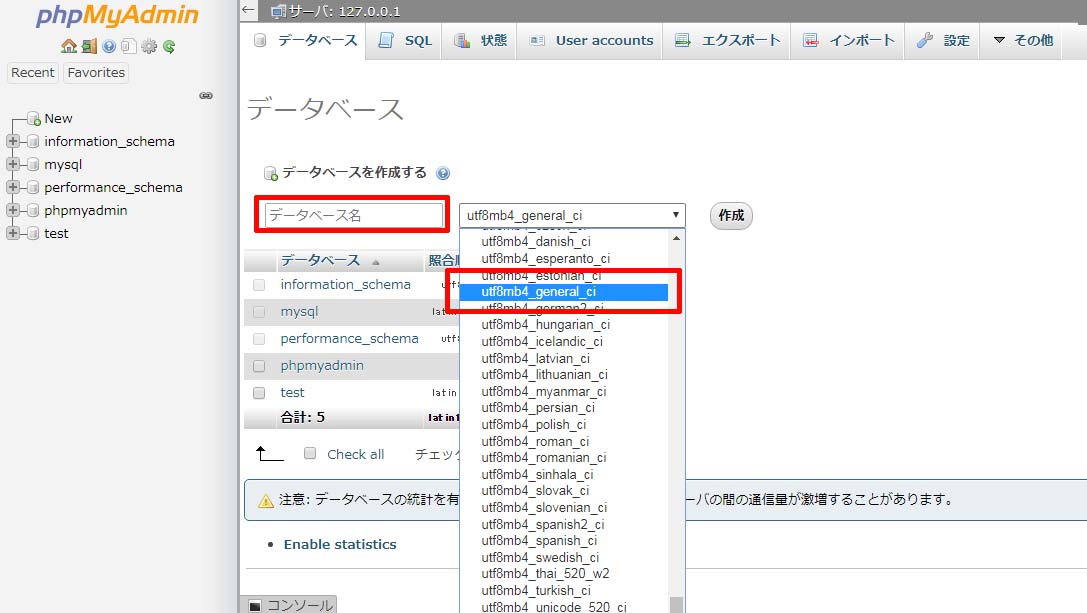The width and height of the screenshot is (1087, 613).
Task: Open the エクスポート tab
Action: pyautogui.click(x=728, y=41)
